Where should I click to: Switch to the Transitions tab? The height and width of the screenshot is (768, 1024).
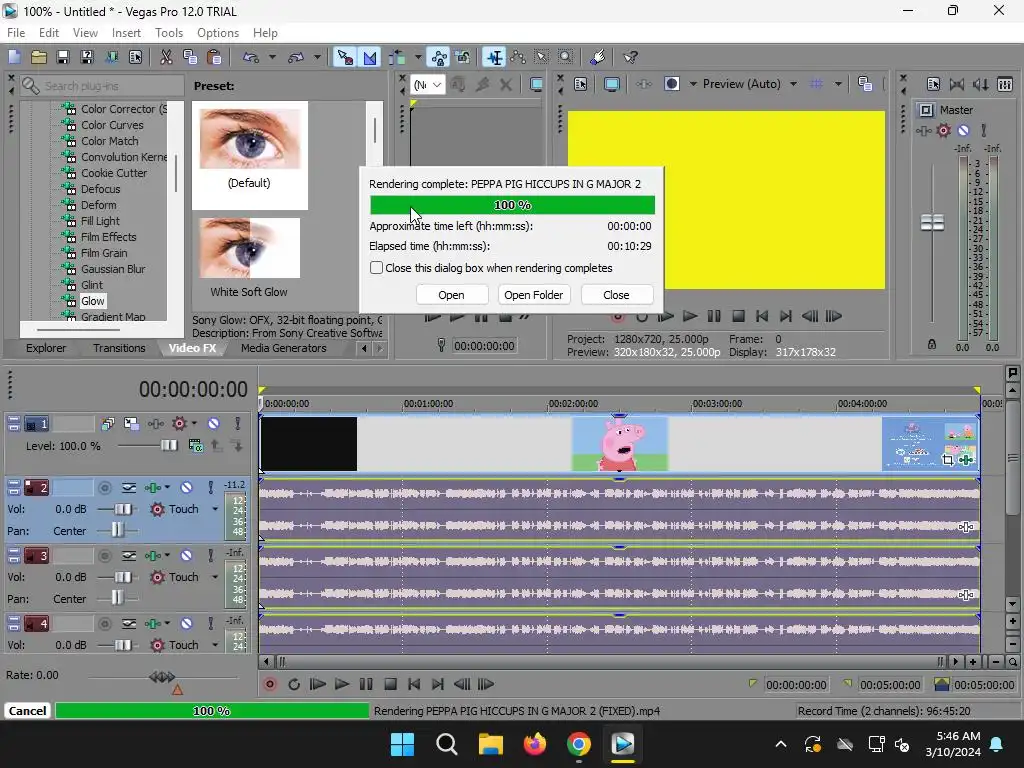coord(119,348)
